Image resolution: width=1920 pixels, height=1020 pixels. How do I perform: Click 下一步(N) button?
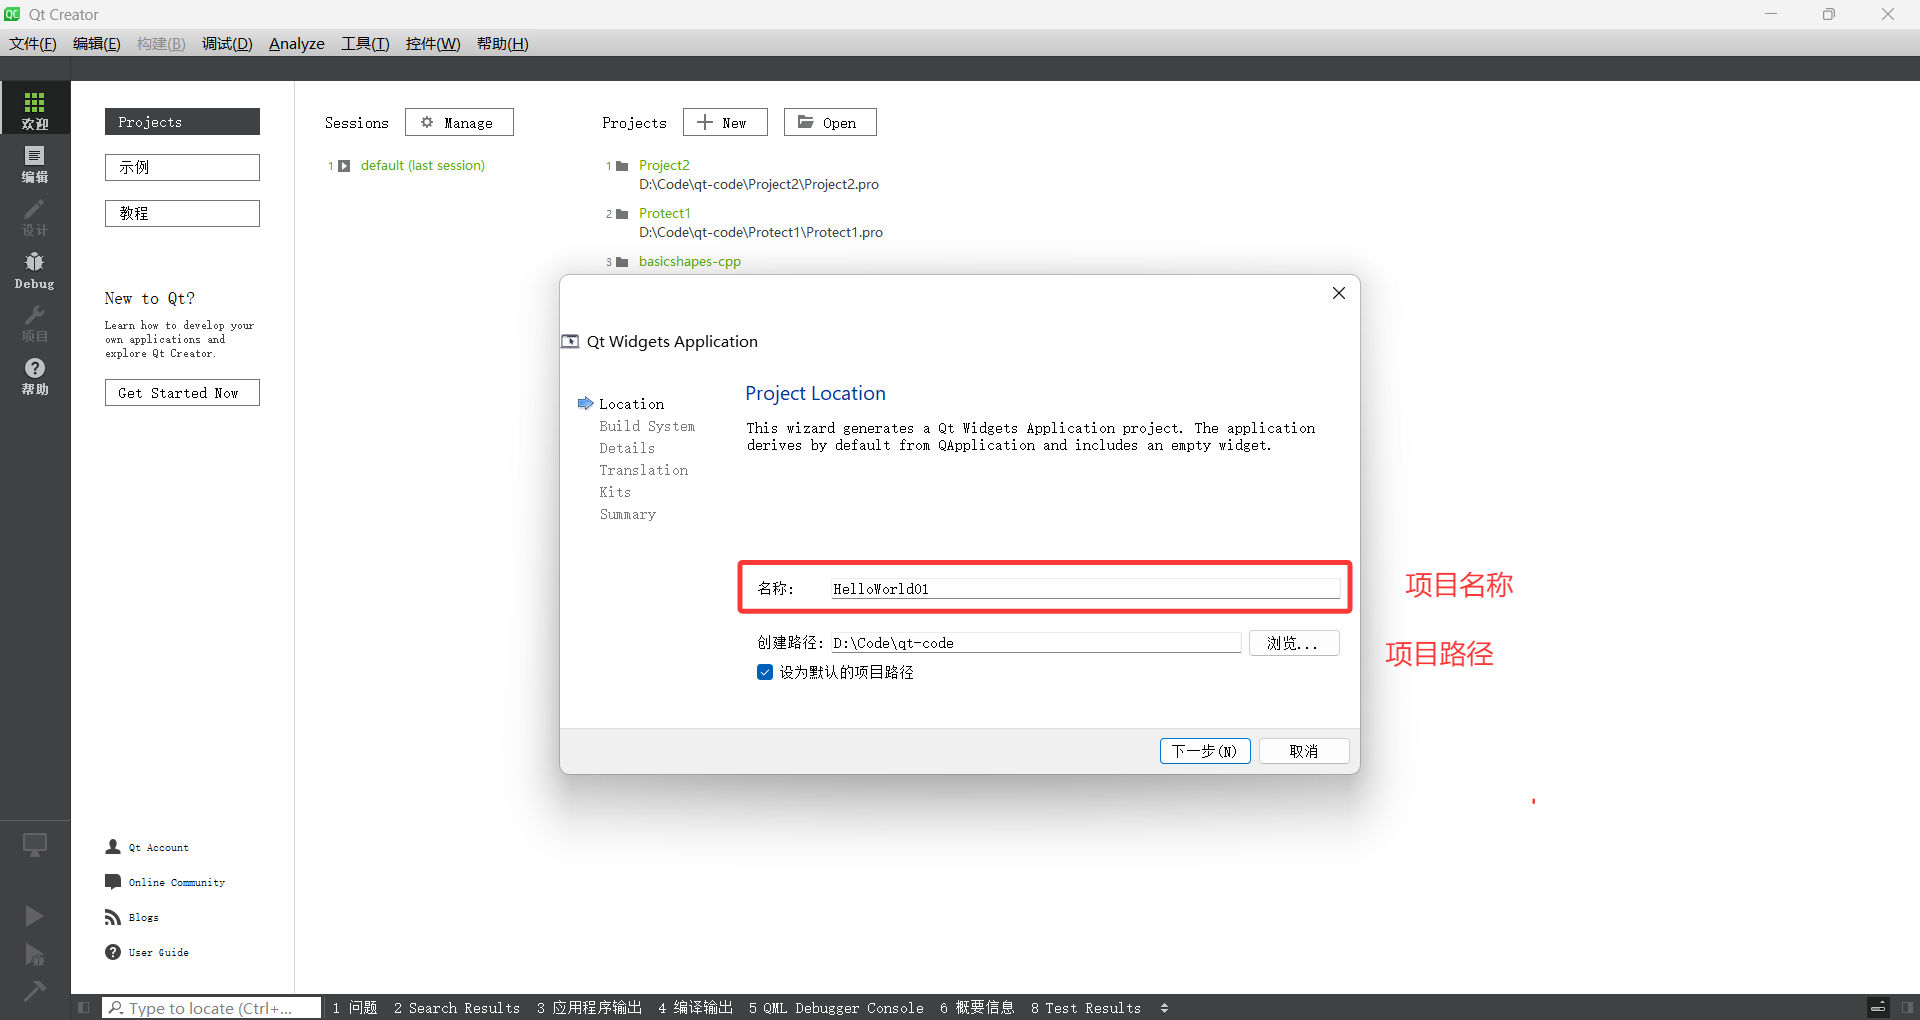coord(1205,751)
